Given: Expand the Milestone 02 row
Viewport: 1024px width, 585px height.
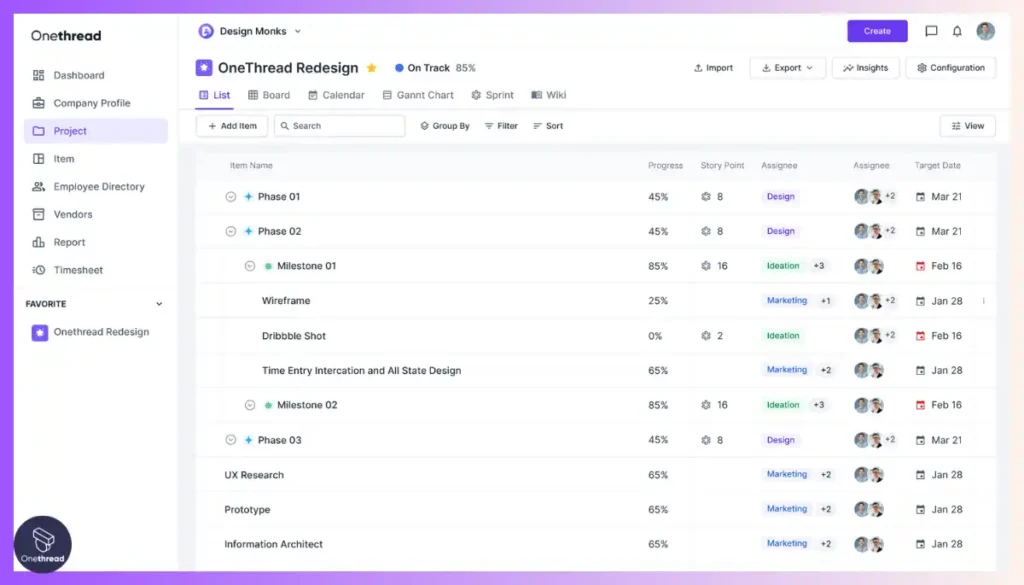Looking at the screenshot, I should coord(249,405).
